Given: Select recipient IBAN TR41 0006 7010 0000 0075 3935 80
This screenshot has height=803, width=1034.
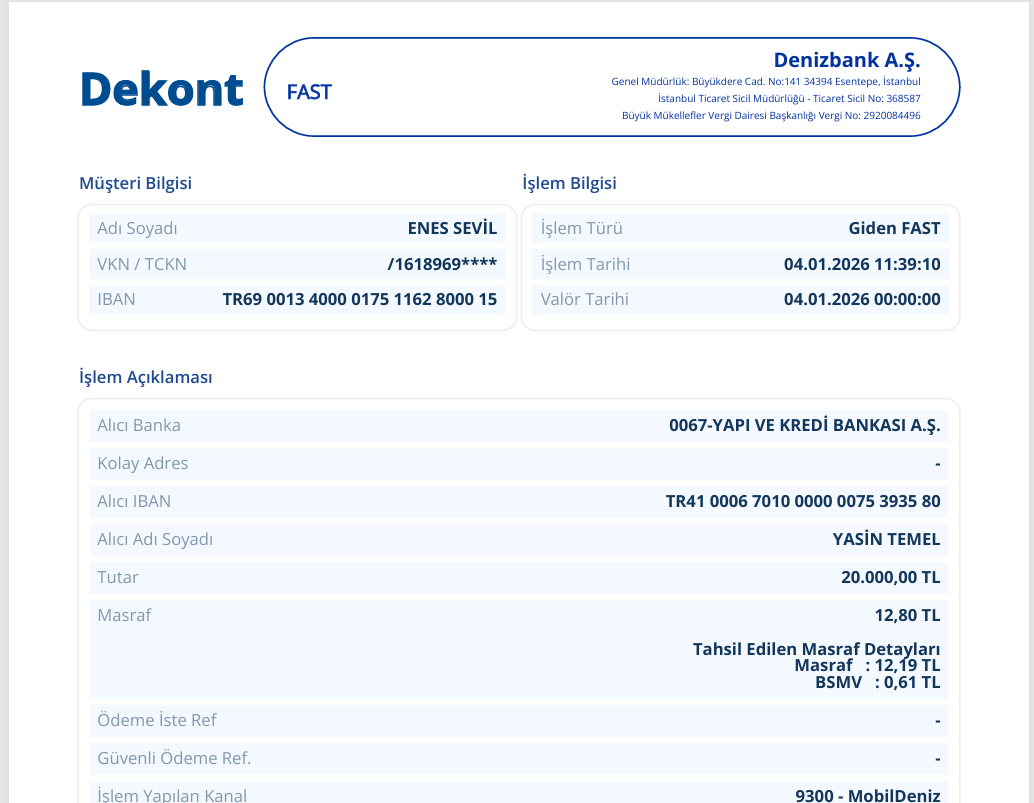Looking at the screenshot, I should pyautogui.click(x=803, y=501).
